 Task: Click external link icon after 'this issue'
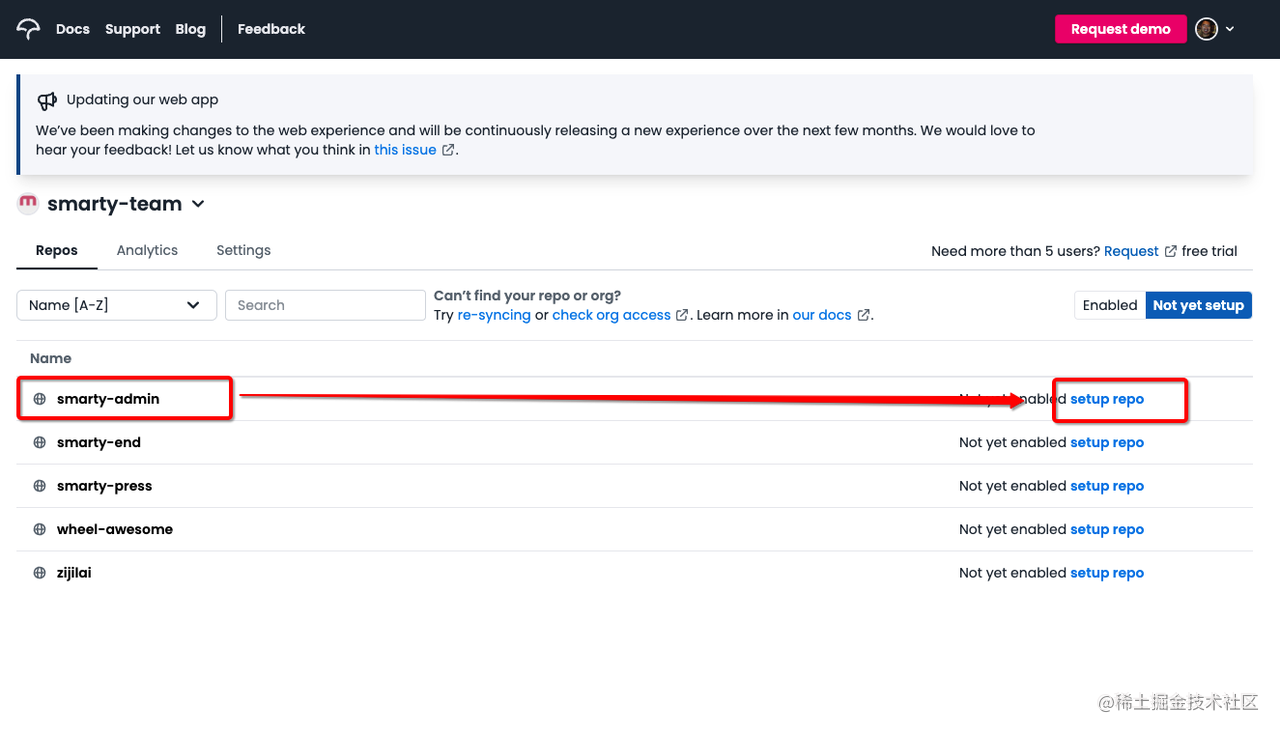click(x=448, y=151)
